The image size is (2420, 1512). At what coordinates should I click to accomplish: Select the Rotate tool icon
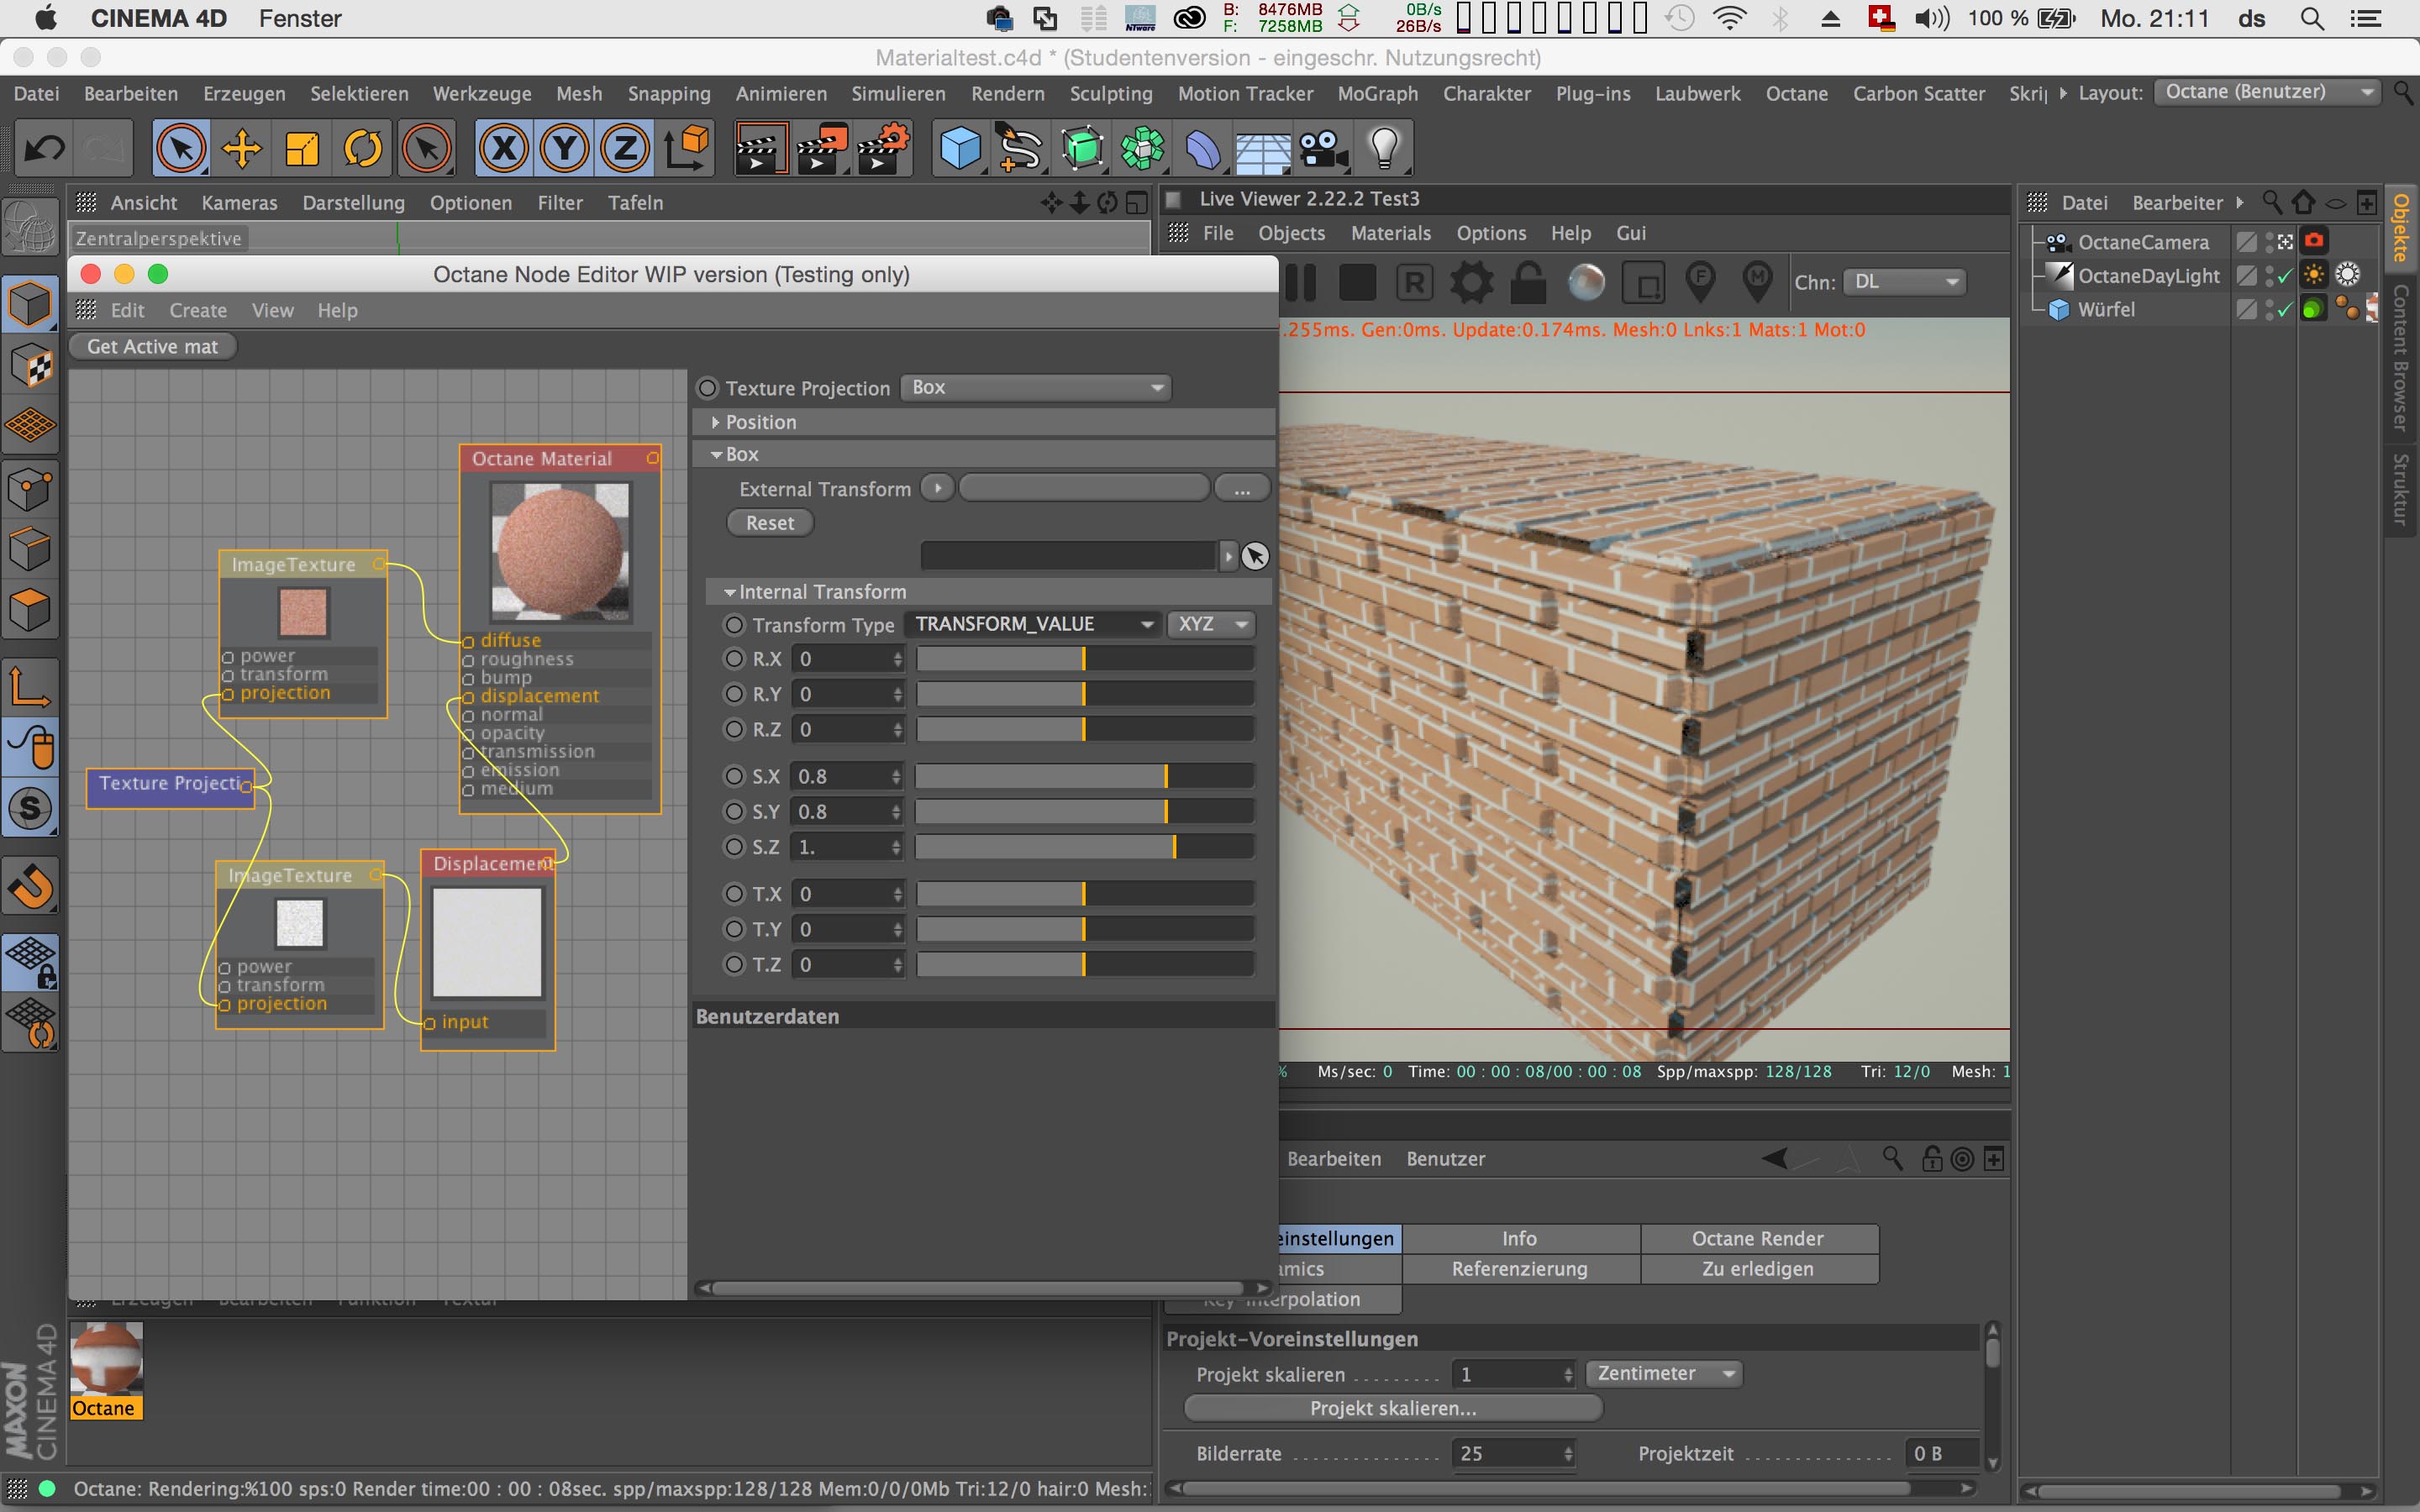coord(363,149)
